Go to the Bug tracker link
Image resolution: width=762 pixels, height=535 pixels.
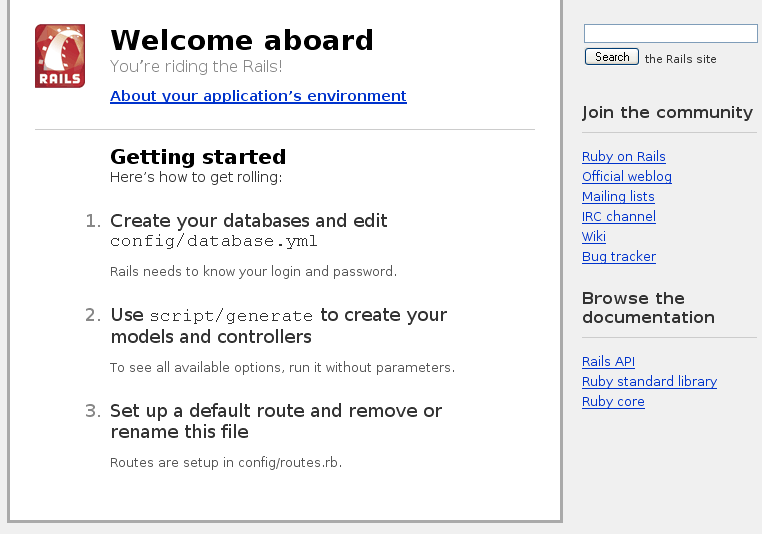pyautogui.click(x=619, y=257)
